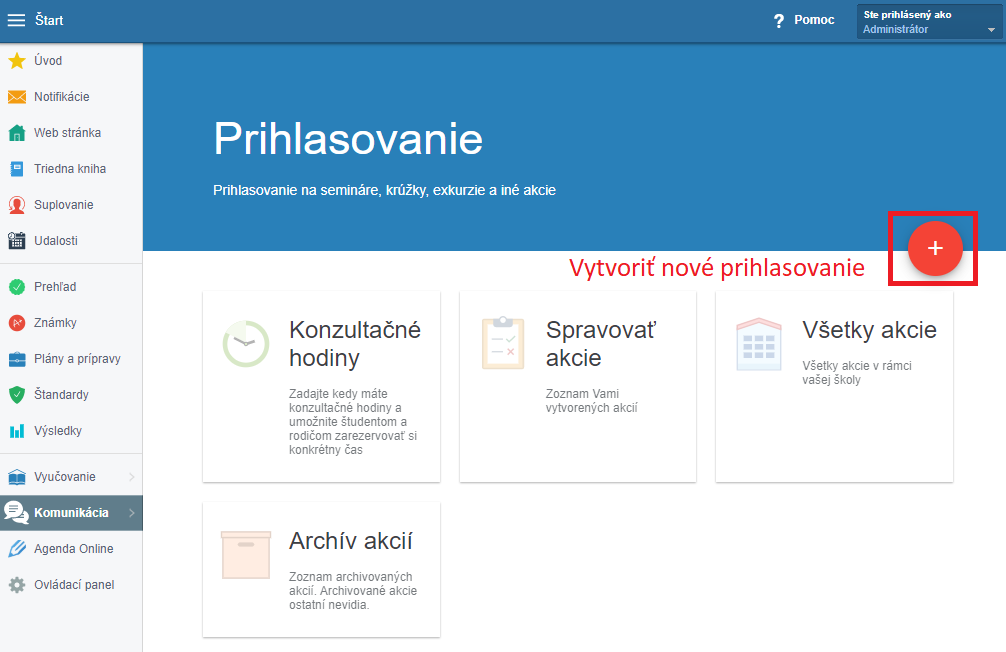This screenshot has width=1006, height=652.
Task: Open the logged-in user Administrátor dropdown
Action: point(929,22)
